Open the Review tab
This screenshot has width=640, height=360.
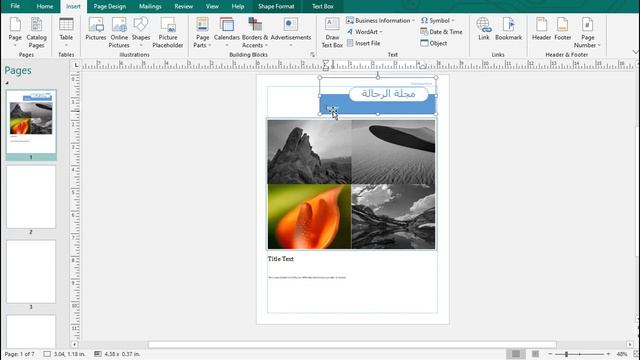pos(183,6)
